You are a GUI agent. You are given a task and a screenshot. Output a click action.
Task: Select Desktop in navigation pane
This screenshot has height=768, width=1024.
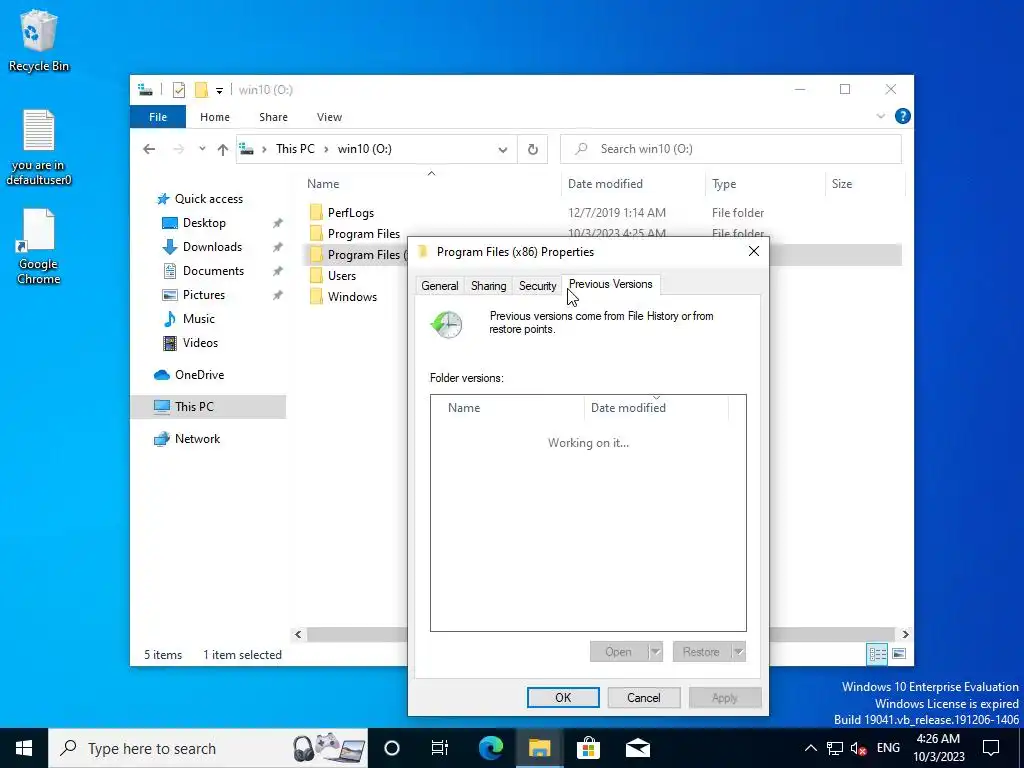pyautogui.click(x=204, y=223)
